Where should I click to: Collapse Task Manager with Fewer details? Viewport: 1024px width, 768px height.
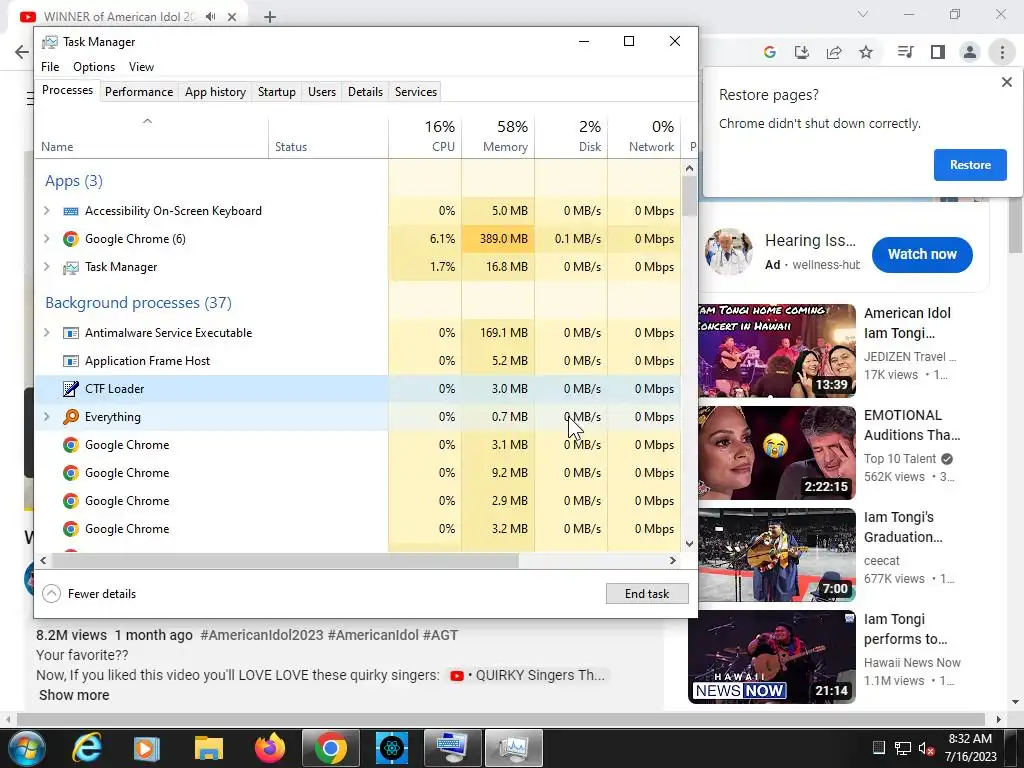[x=89, y=594]
